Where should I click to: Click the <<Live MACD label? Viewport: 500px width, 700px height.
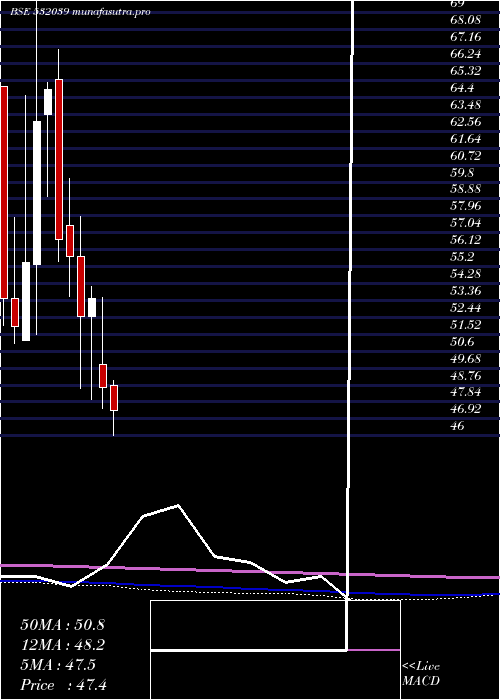(421, 674)
